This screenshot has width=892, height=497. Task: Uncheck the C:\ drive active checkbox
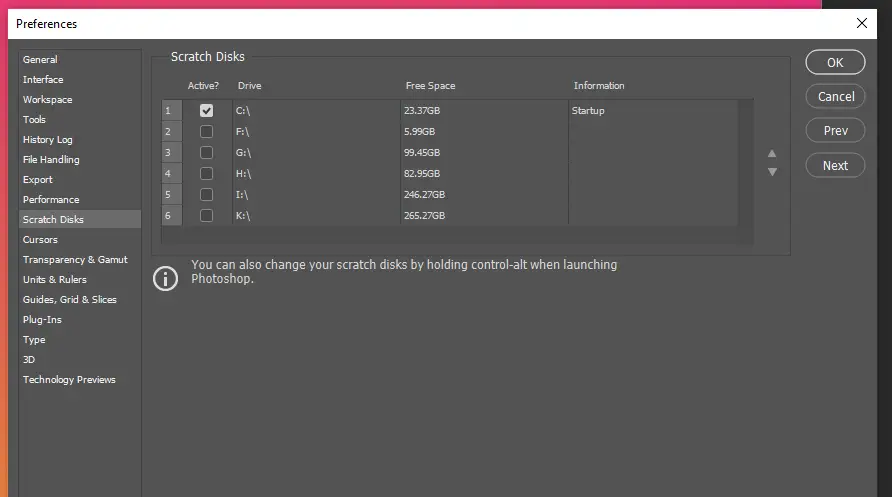tap(207, 110)
